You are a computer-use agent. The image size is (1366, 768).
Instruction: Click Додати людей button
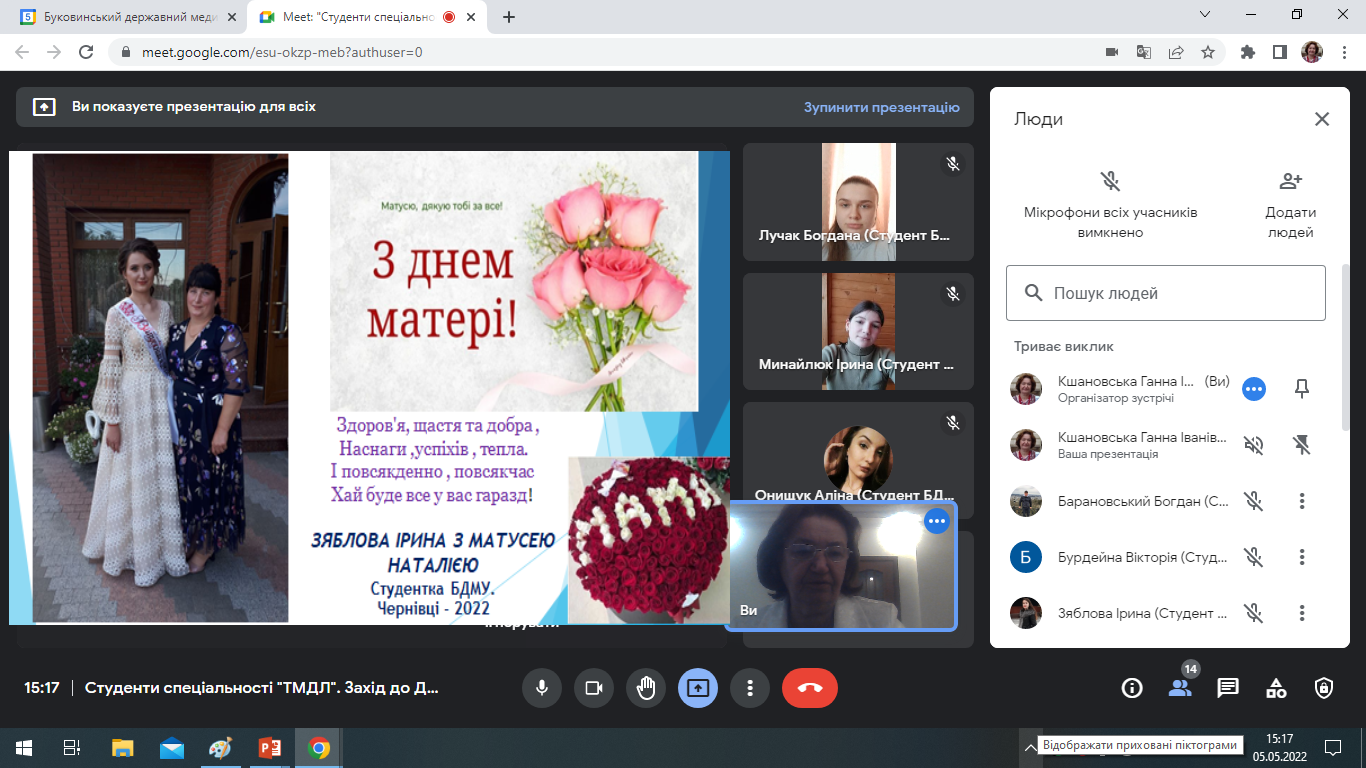click(1290, 205)
